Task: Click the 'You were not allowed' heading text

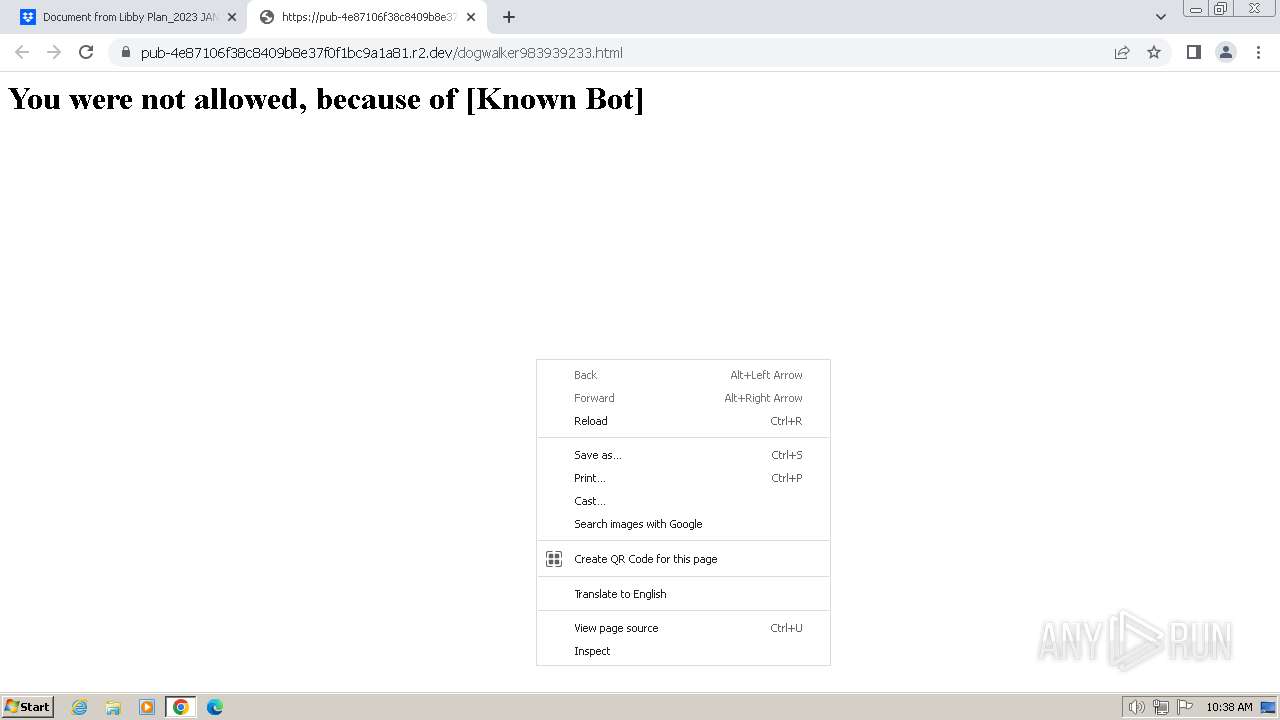Action: (x=326, y=99)
